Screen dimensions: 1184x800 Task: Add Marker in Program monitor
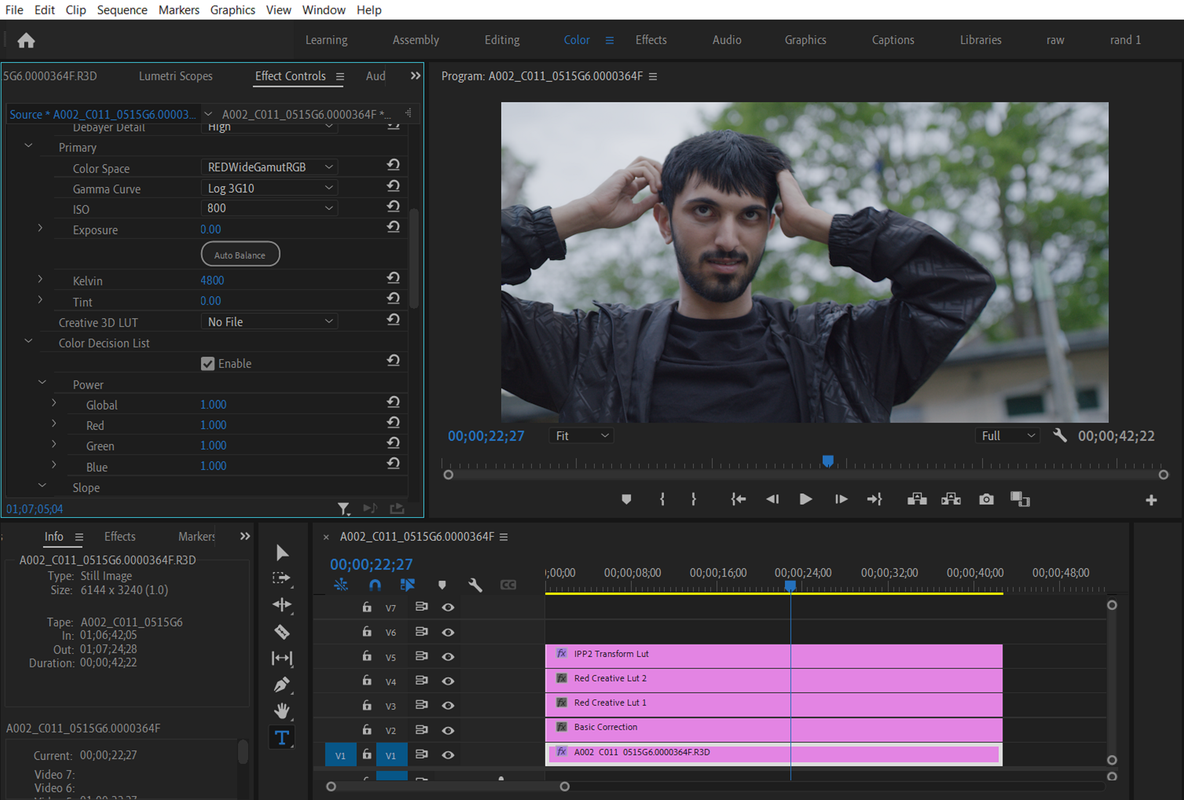click(x=626, y=499)
